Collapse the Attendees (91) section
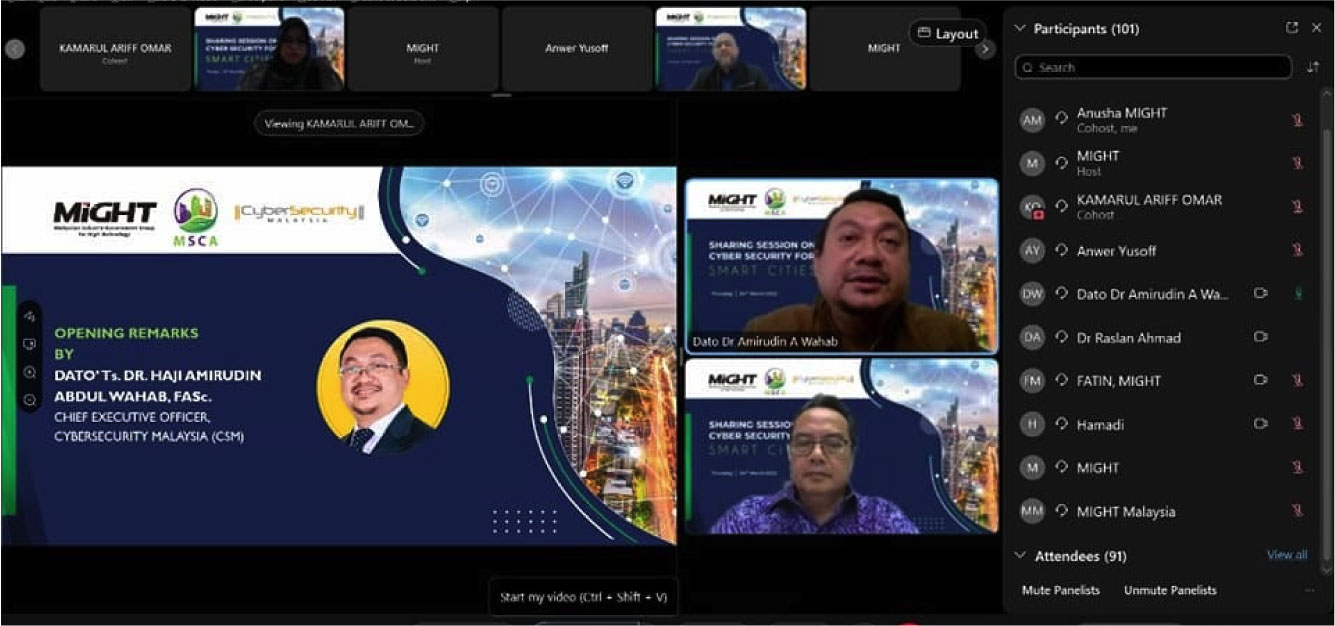1335x626 pixels. coord(1020,556)
